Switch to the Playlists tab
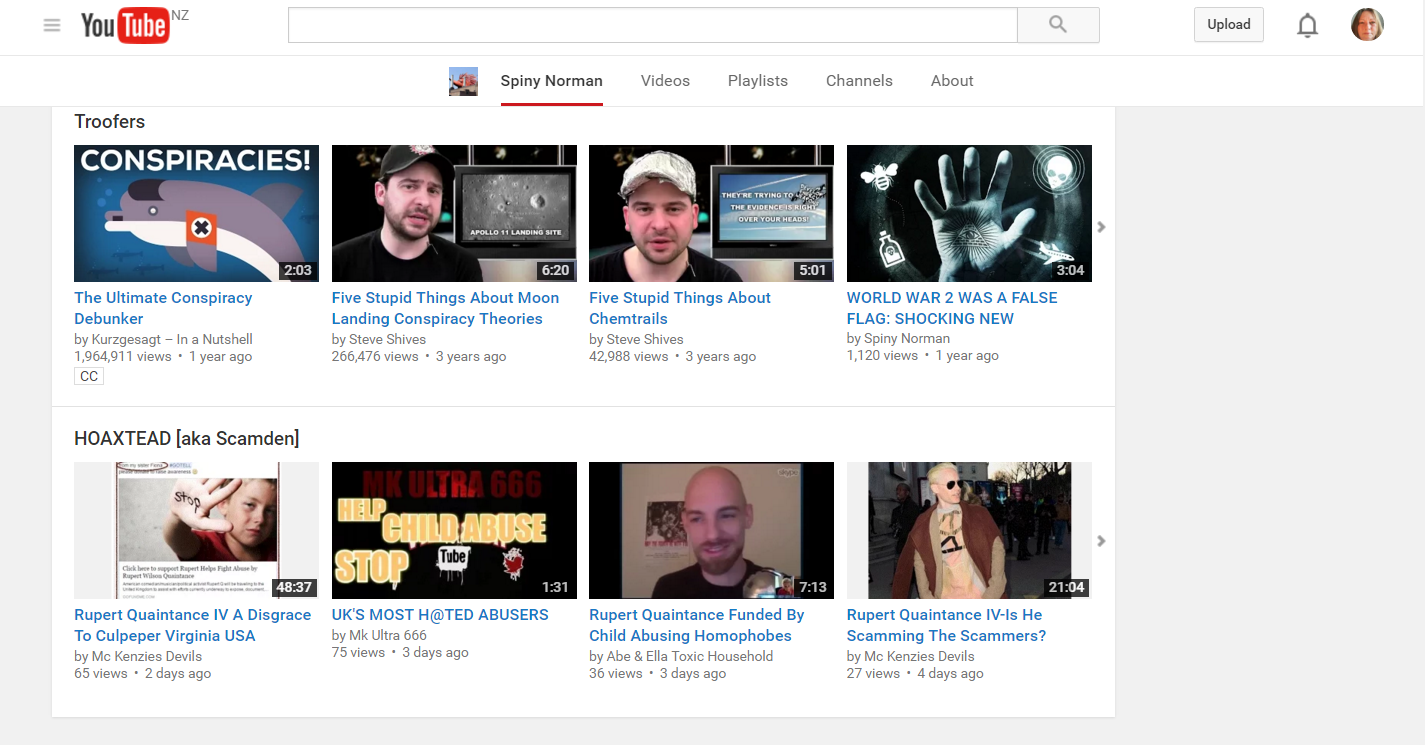Viewport: 1425px width, 745px height. coord(758,81)
